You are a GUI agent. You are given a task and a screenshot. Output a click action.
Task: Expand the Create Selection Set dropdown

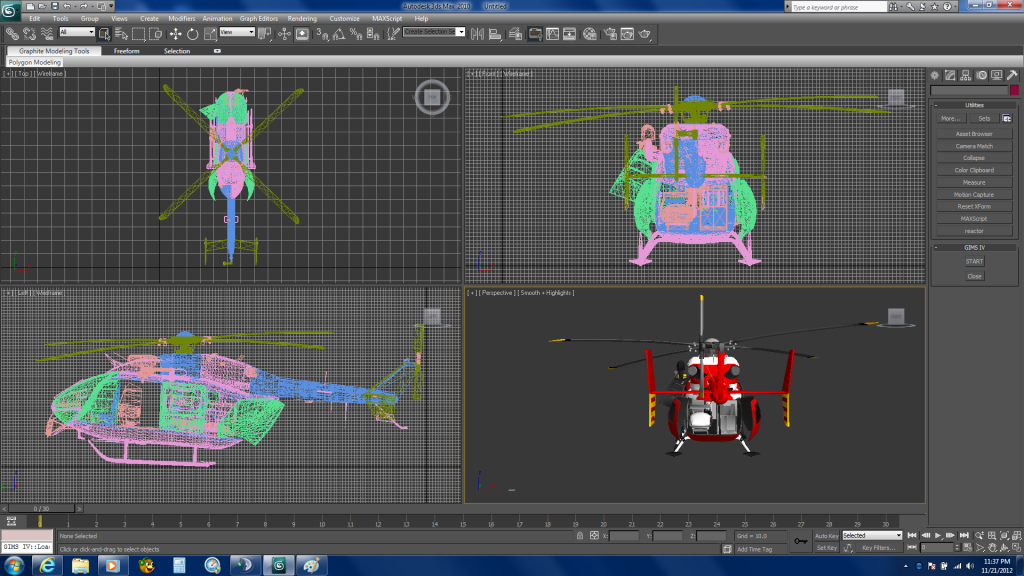435,32
